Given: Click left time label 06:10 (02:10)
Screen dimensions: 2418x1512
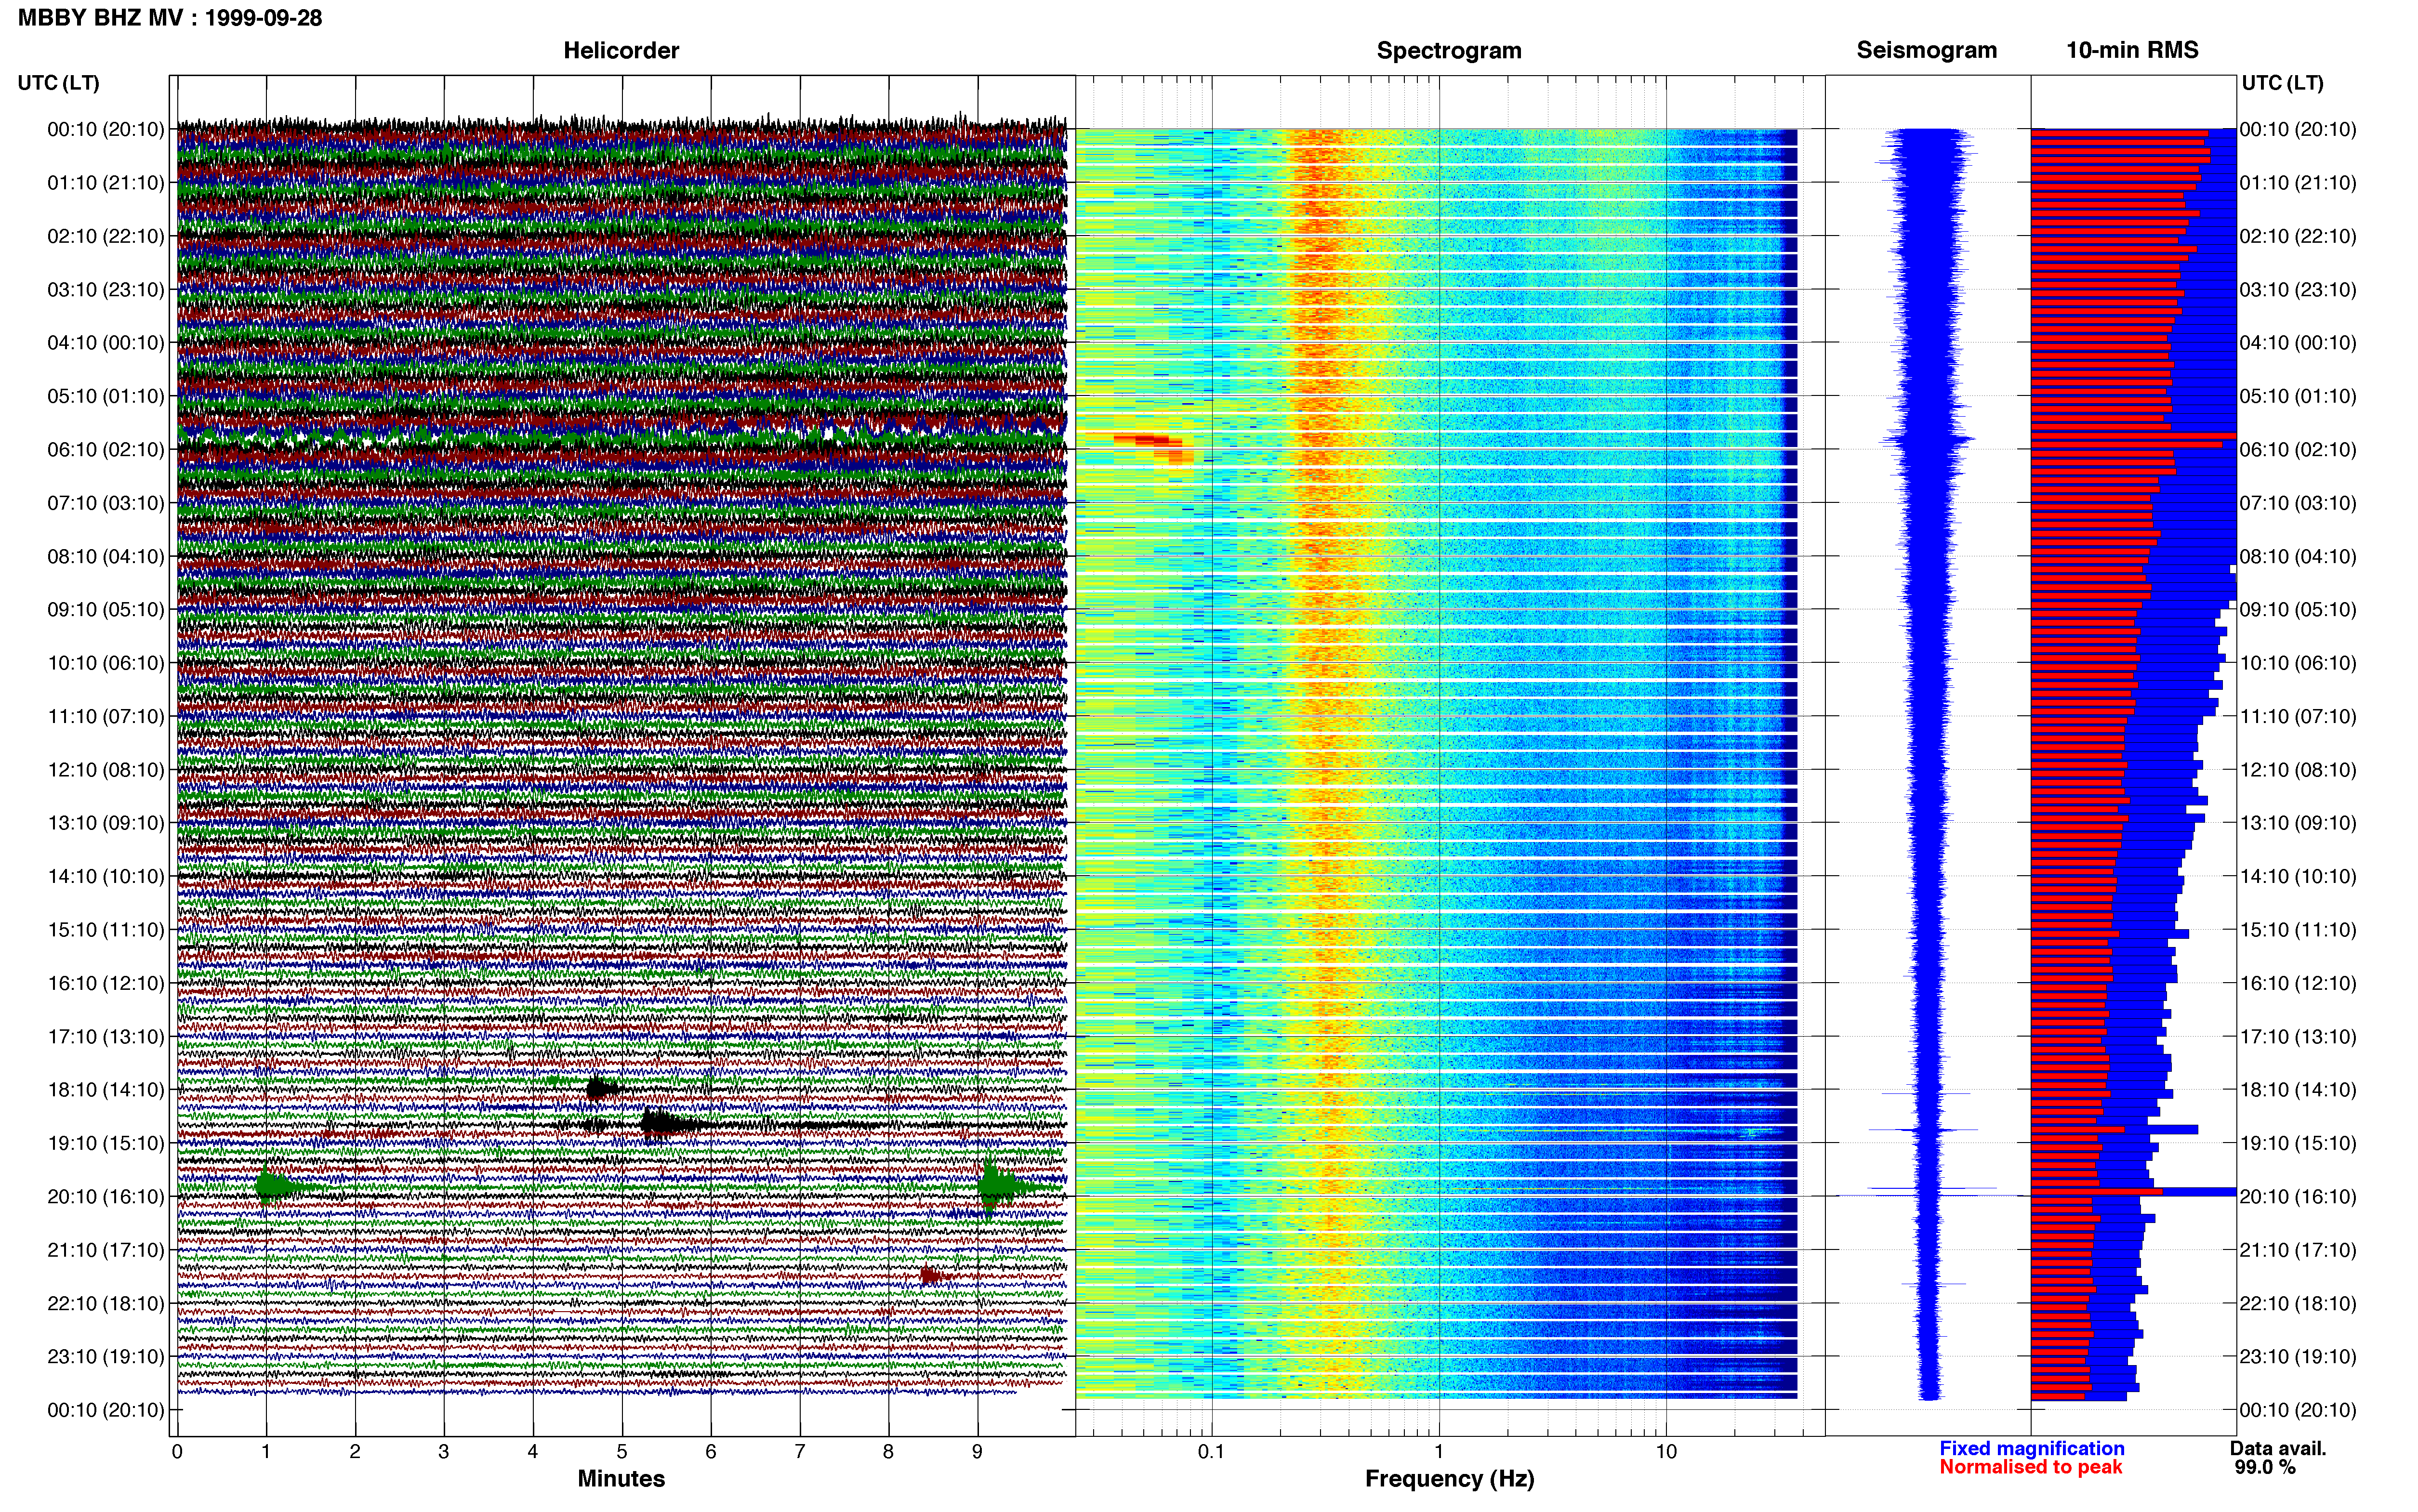Looking at the screenshot, I should pos(106,449).
